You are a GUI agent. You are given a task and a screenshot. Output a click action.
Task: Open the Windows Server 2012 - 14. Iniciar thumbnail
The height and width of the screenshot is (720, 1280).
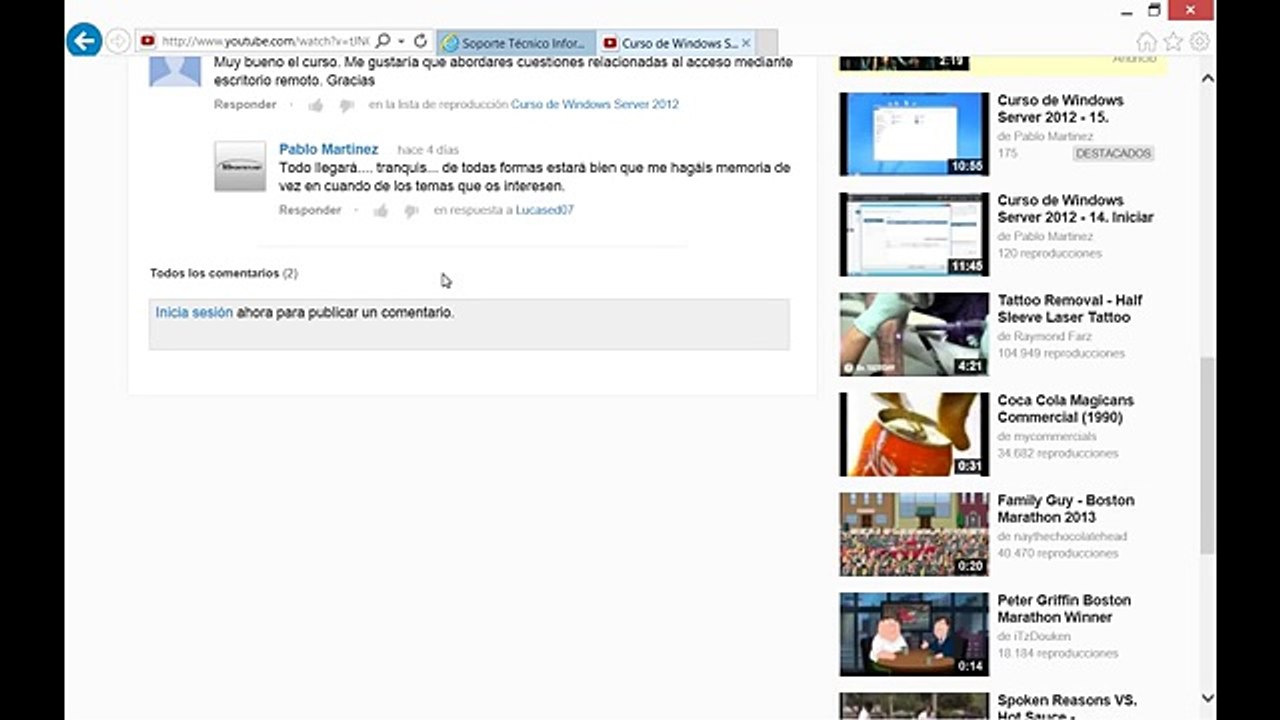tap(914, 234)
